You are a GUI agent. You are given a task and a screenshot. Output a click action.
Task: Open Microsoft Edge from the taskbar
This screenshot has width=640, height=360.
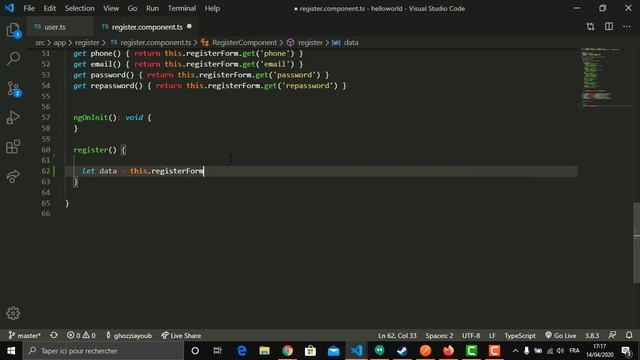pos(242,351)
